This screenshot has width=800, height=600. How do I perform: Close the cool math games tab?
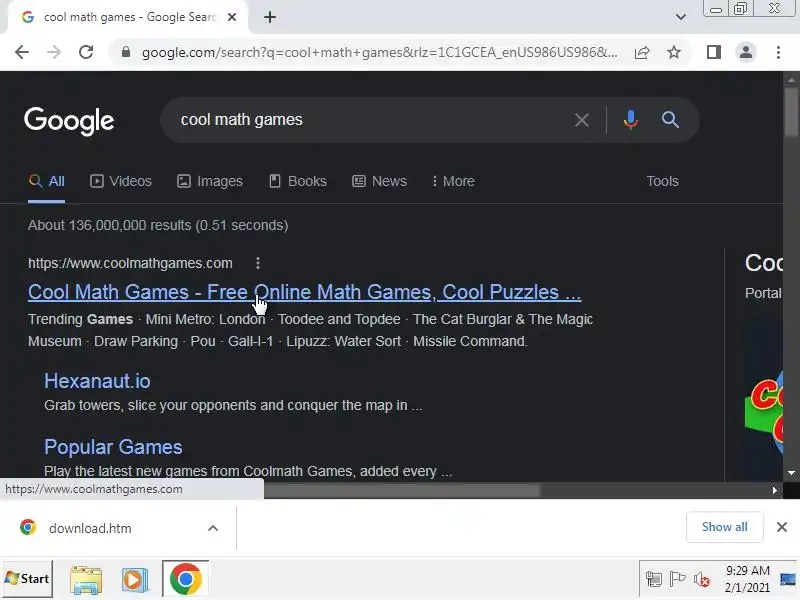pos(232,17)
